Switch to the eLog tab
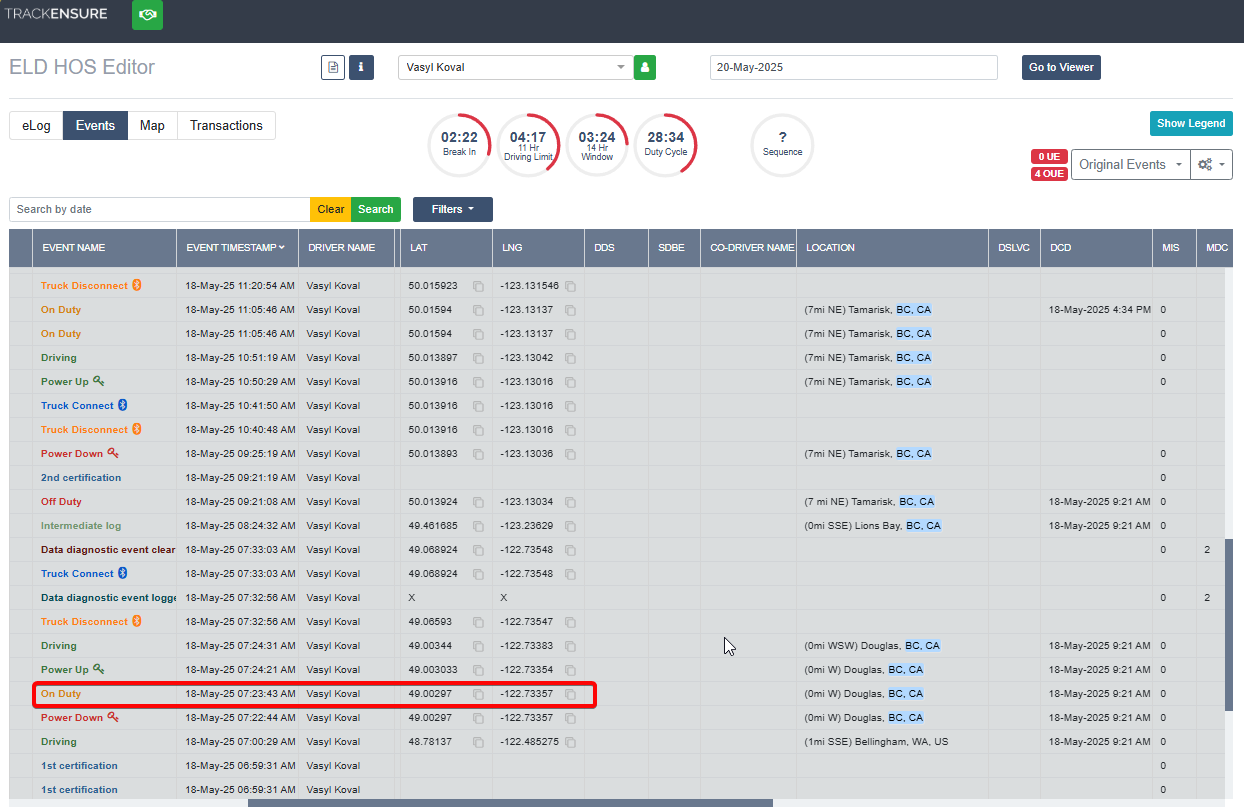This screenshot has width=1244, height=808. 36,125
